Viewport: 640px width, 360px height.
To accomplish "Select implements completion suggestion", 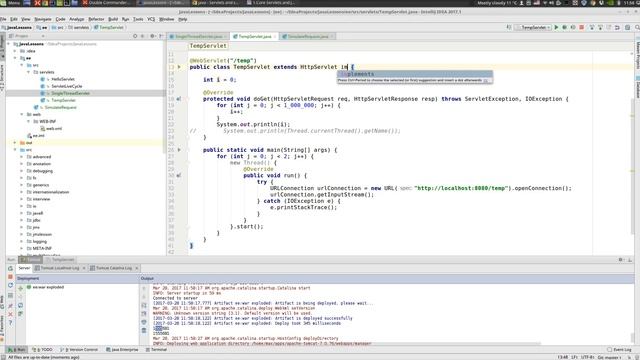I will point(415,74).
